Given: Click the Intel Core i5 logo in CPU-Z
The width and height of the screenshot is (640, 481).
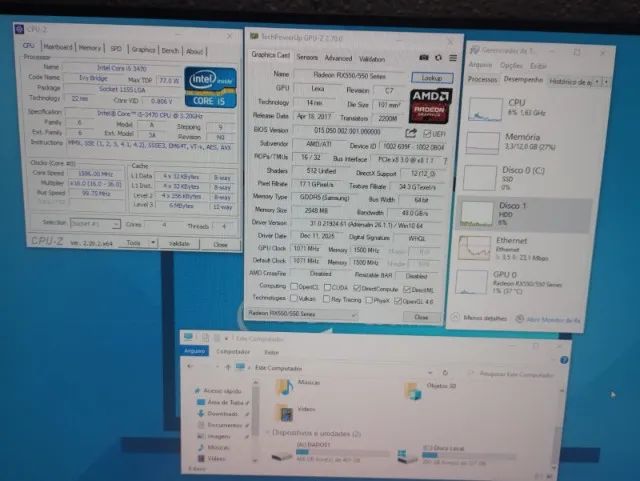Looking at the screenshot, I should (x=210, y=87).
